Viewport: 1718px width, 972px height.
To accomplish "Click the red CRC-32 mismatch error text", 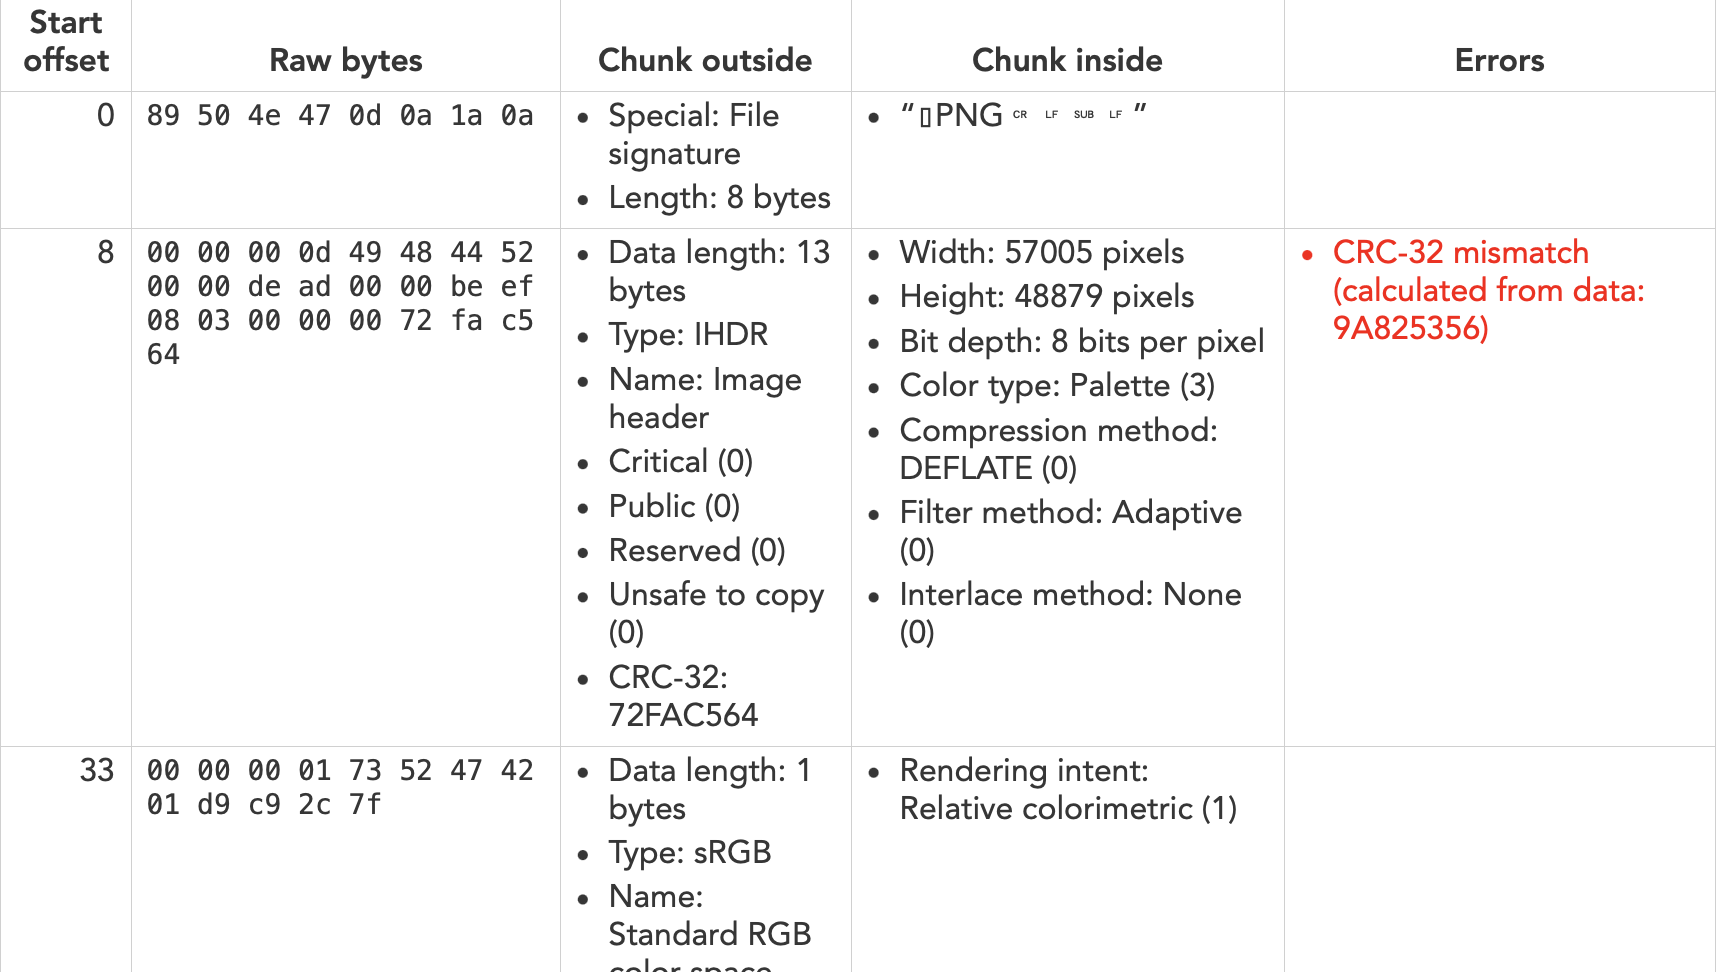I will (1488, 290).
